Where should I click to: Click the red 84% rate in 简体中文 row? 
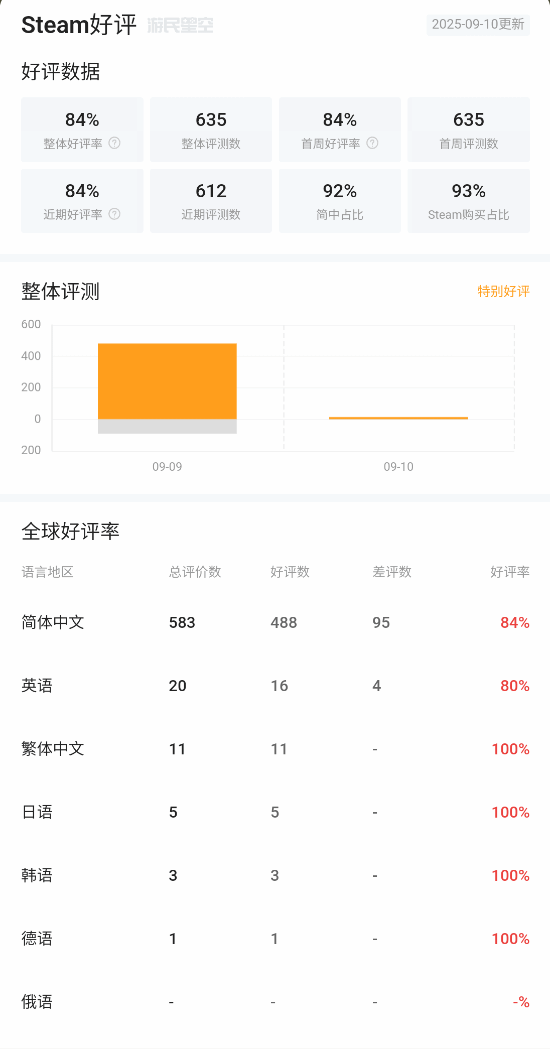point(515,623)
